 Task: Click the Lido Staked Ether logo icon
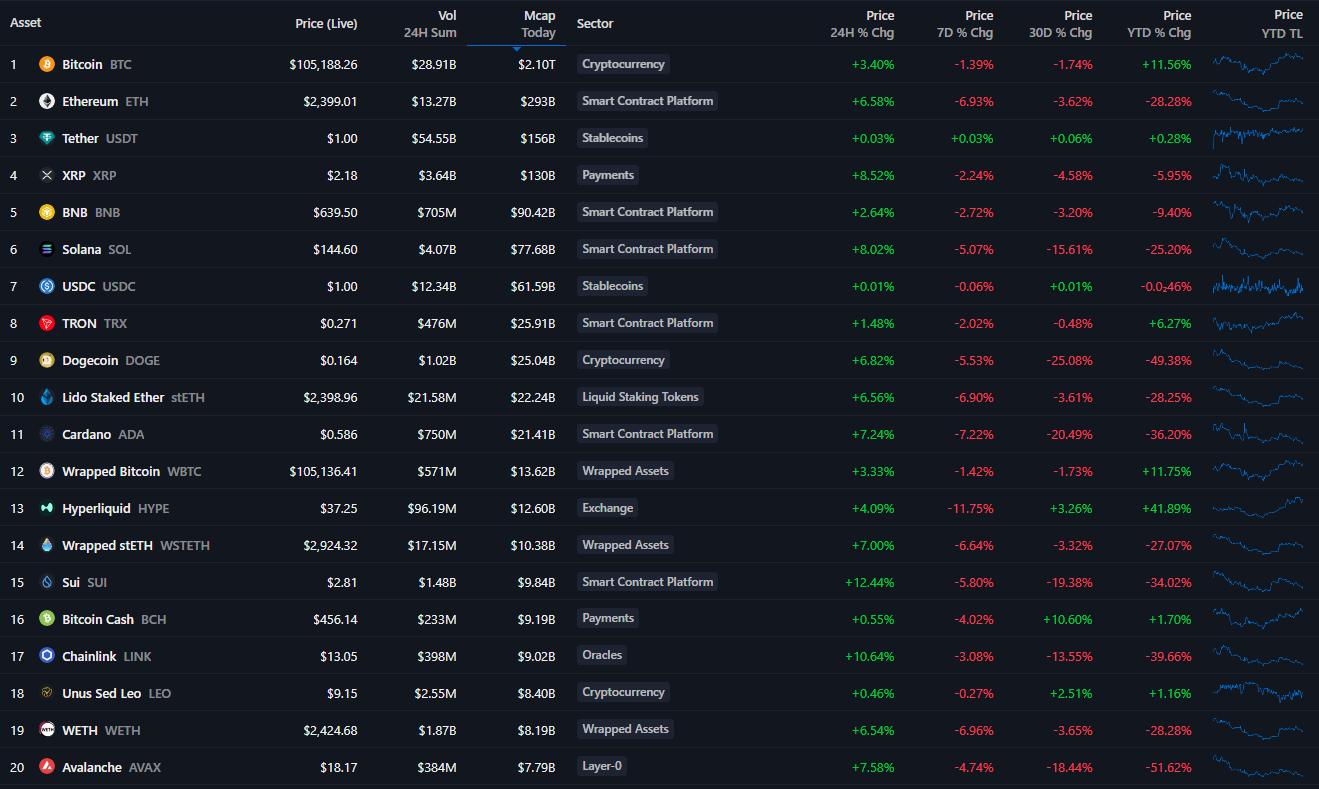click(x=47, y=397)
